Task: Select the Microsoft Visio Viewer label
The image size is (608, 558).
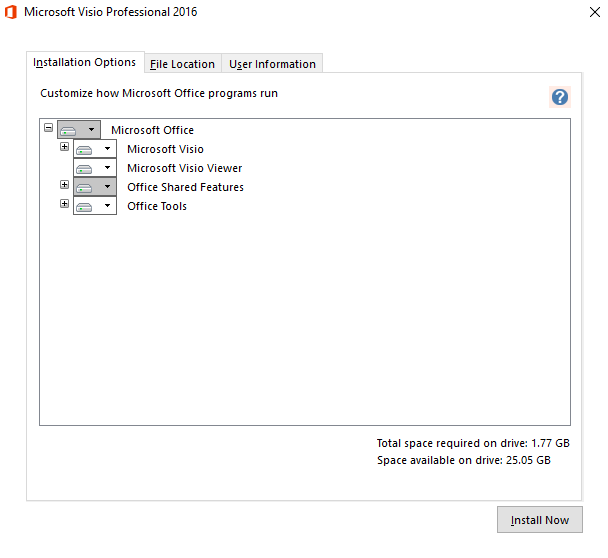Action: pos(185,168)
